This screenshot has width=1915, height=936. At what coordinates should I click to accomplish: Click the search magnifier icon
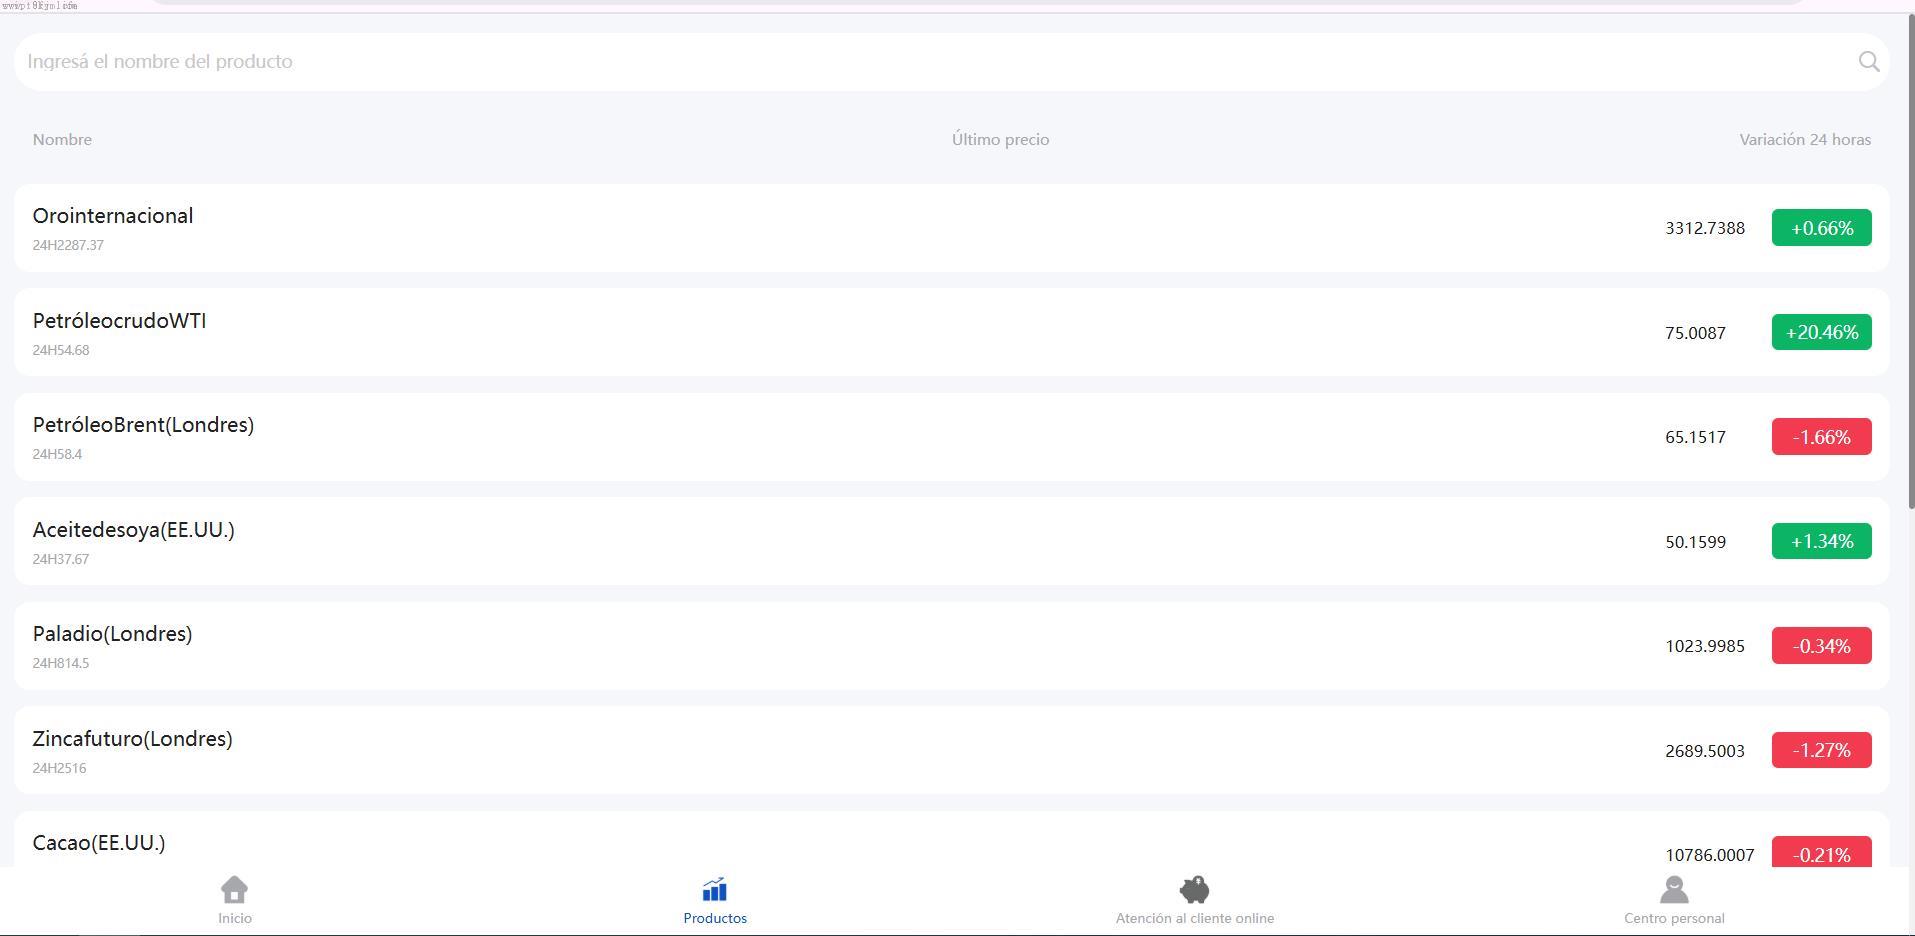click(1868, 62)
